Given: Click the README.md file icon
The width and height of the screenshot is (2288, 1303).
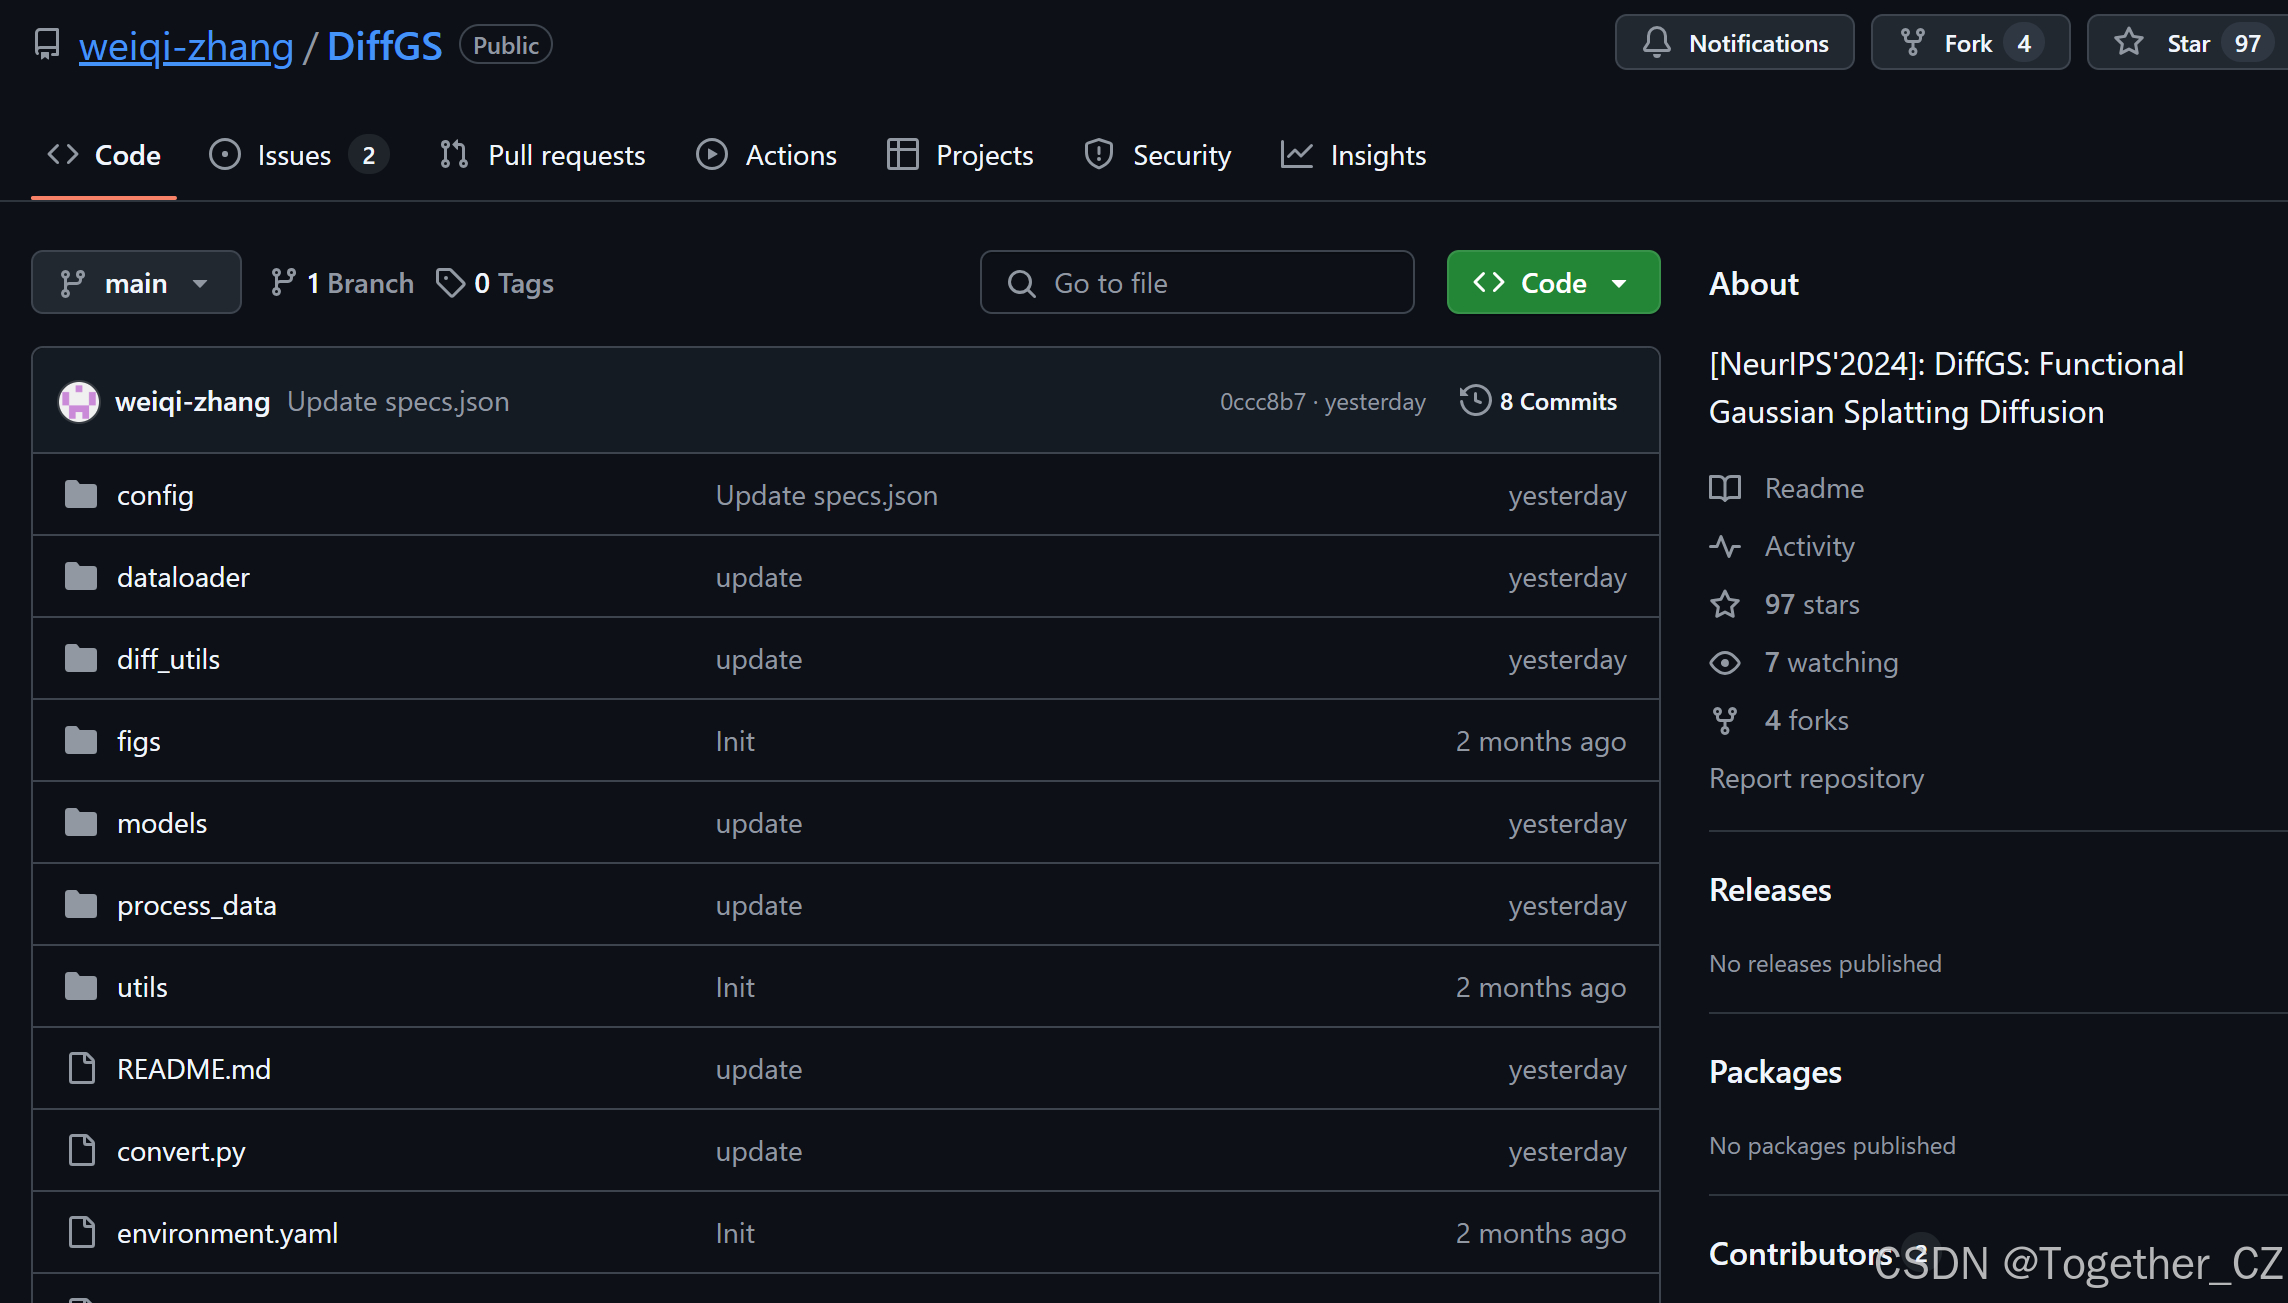Looking at the screenshot, I should coord(81,1069).
